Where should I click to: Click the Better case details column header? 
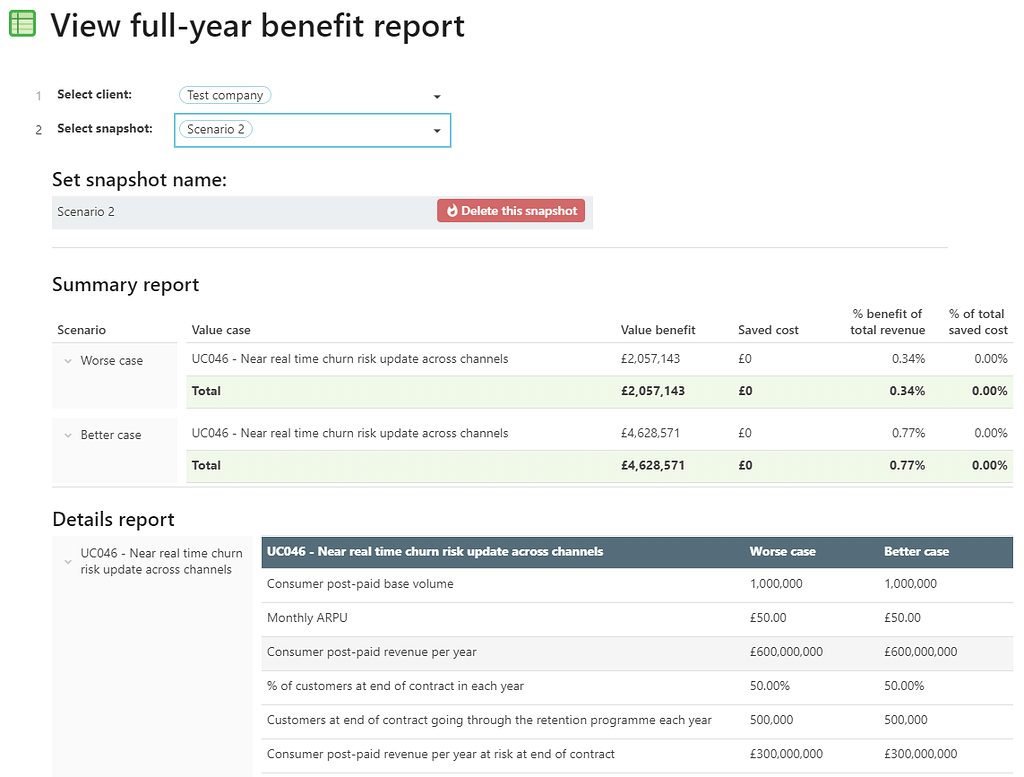916,551
